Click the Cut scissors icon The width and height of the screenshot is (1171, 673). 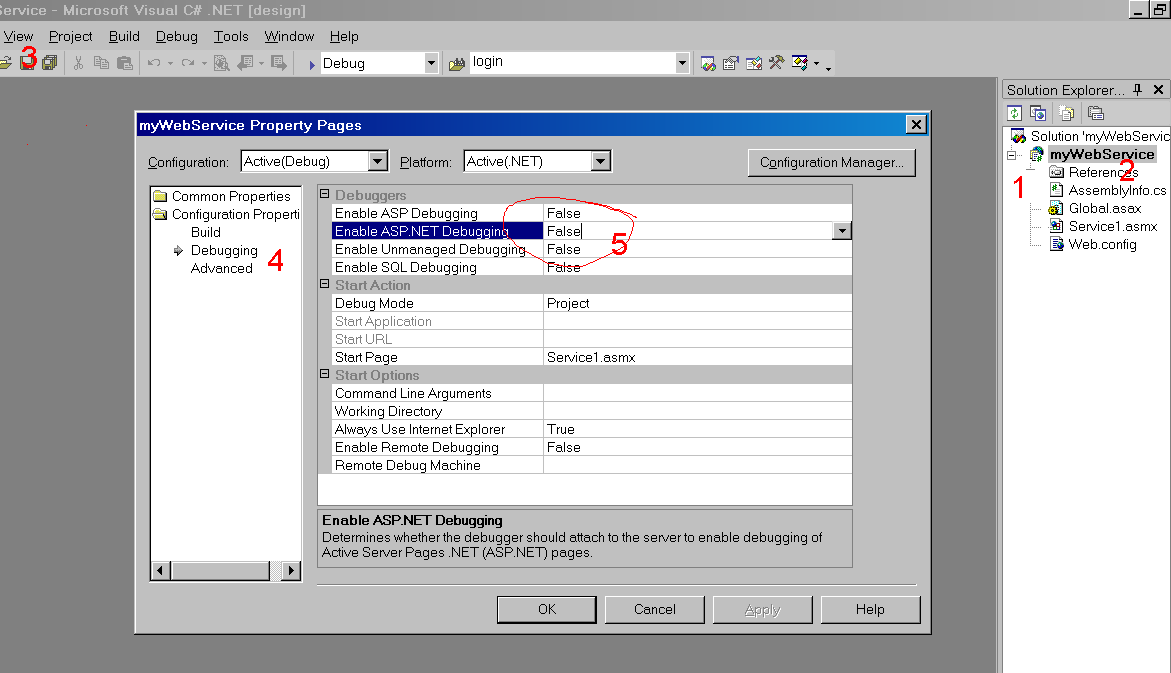pos(78,63)
